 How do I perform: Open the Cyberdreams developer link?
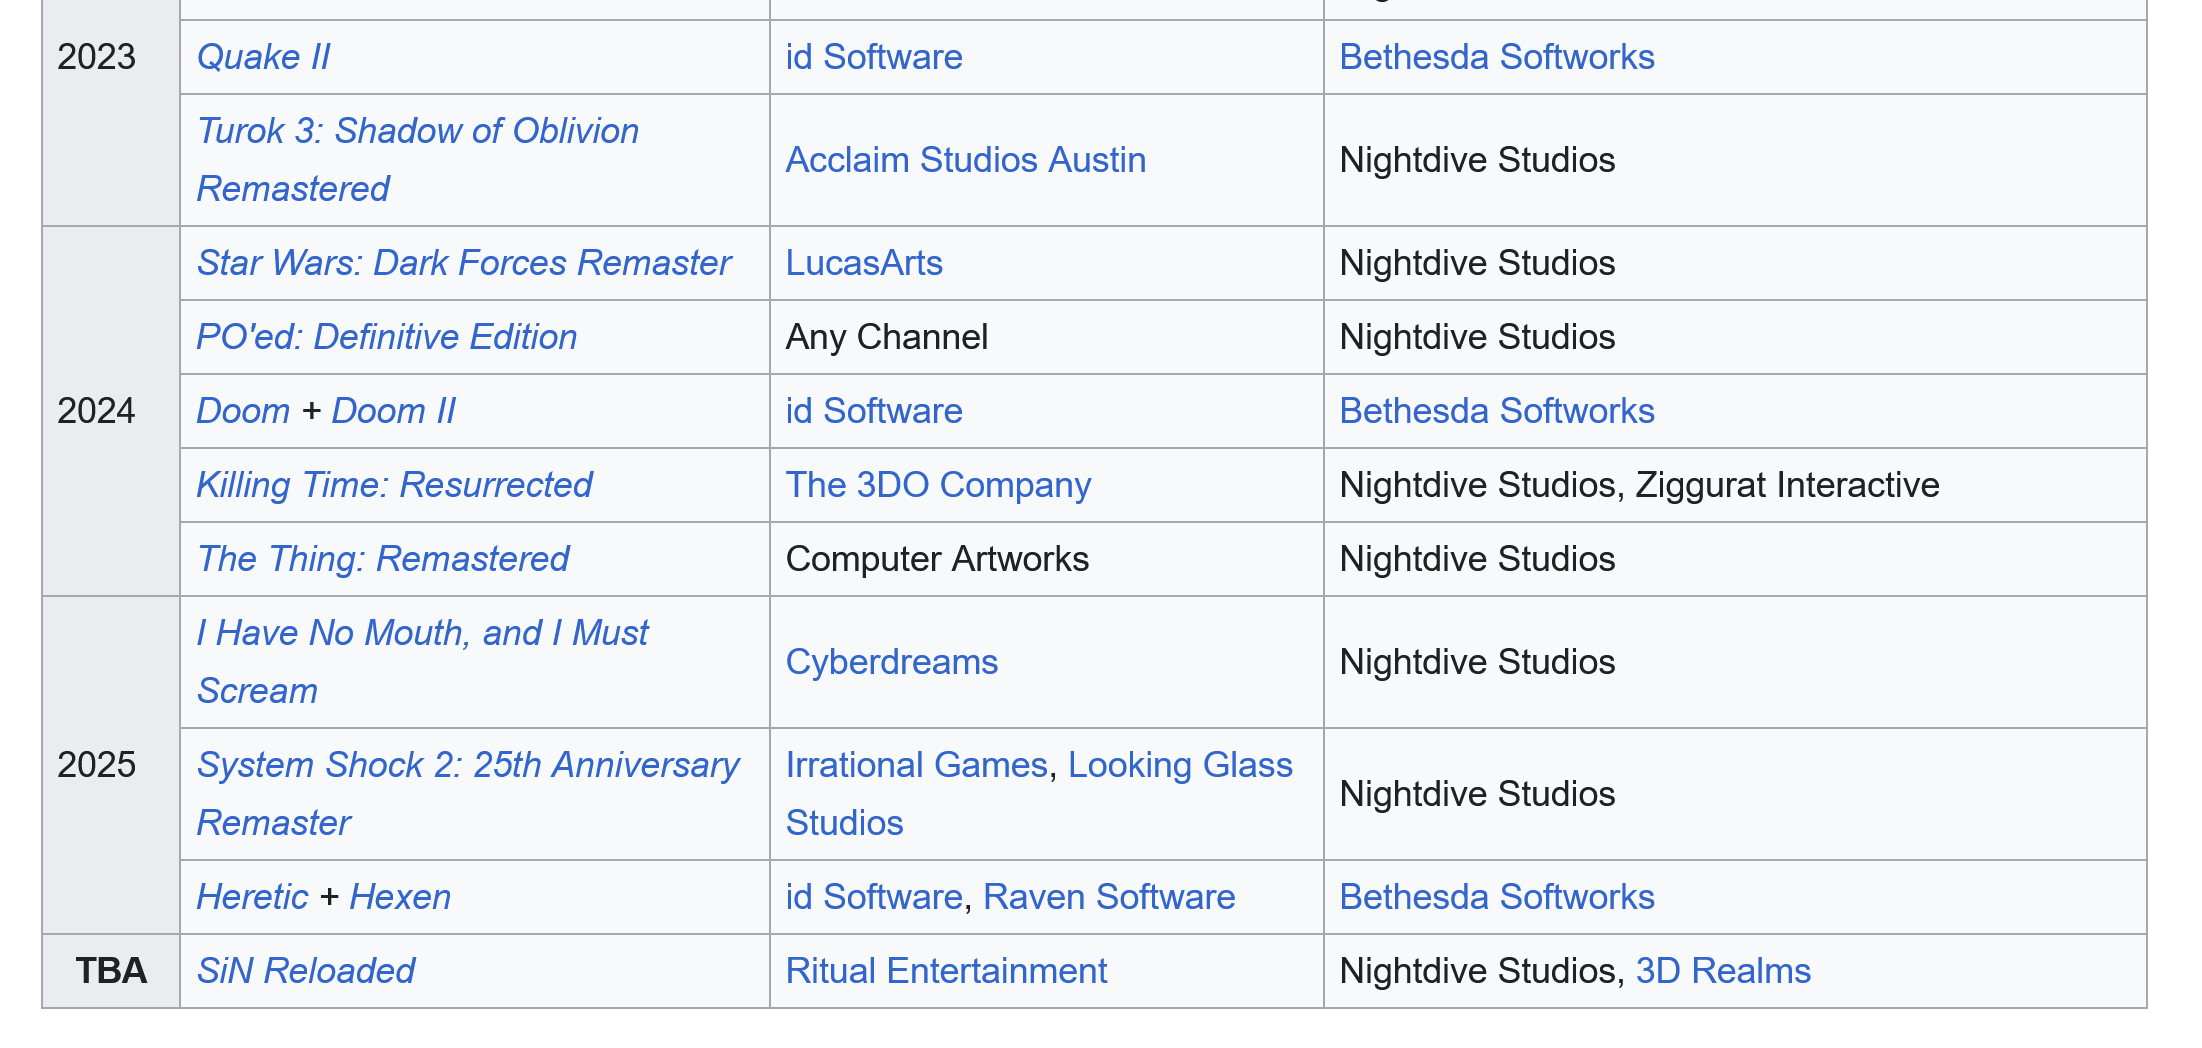[891, 662]
